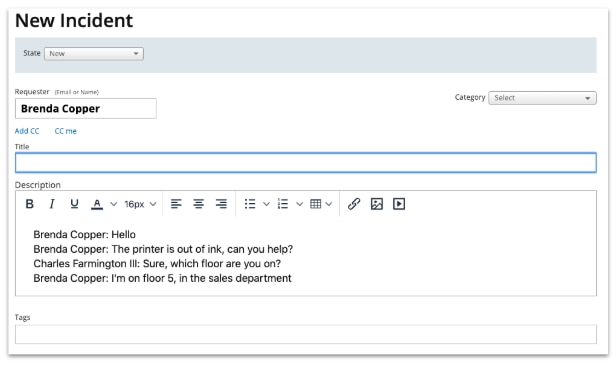
Task: Open the State dropdown
Action: (94, 53)
